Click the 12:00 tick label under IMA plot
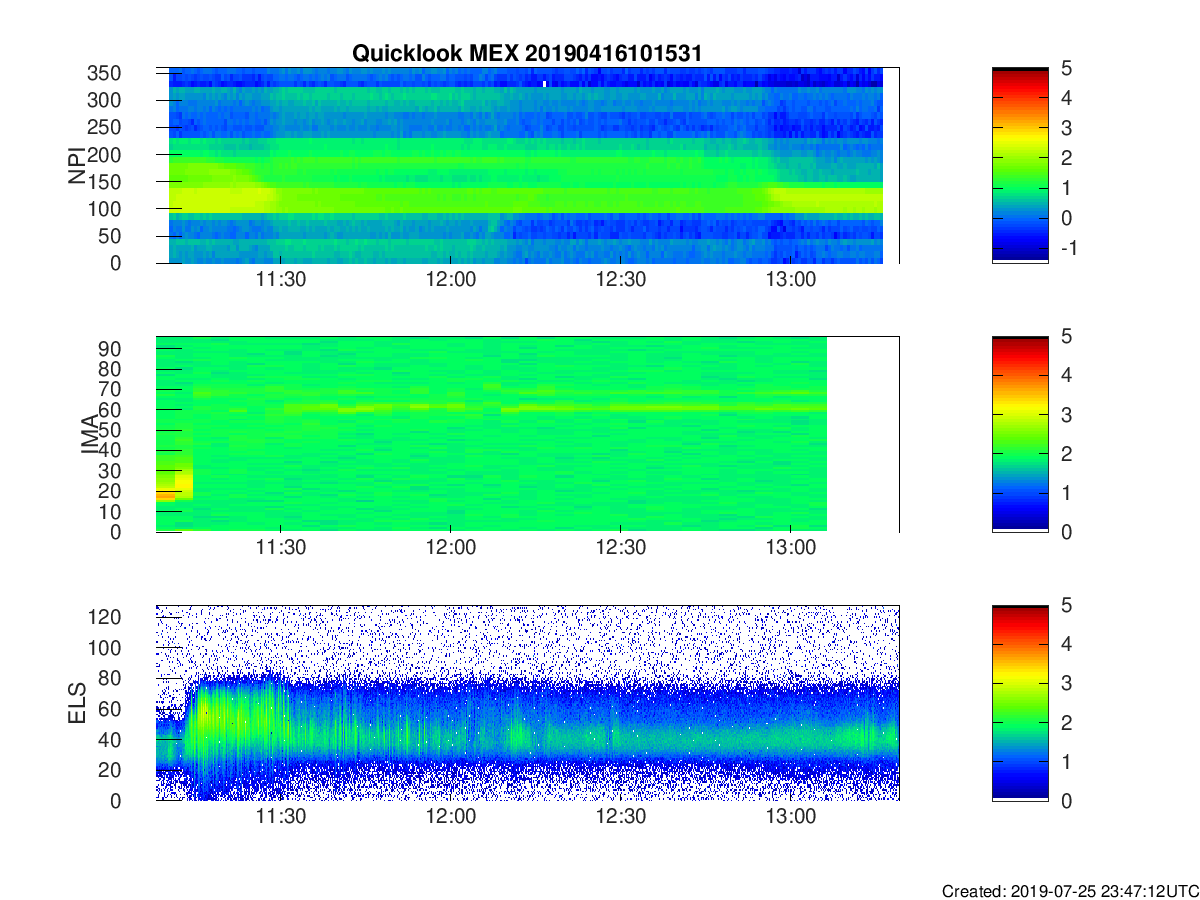1200x900 pixels. 451,549
